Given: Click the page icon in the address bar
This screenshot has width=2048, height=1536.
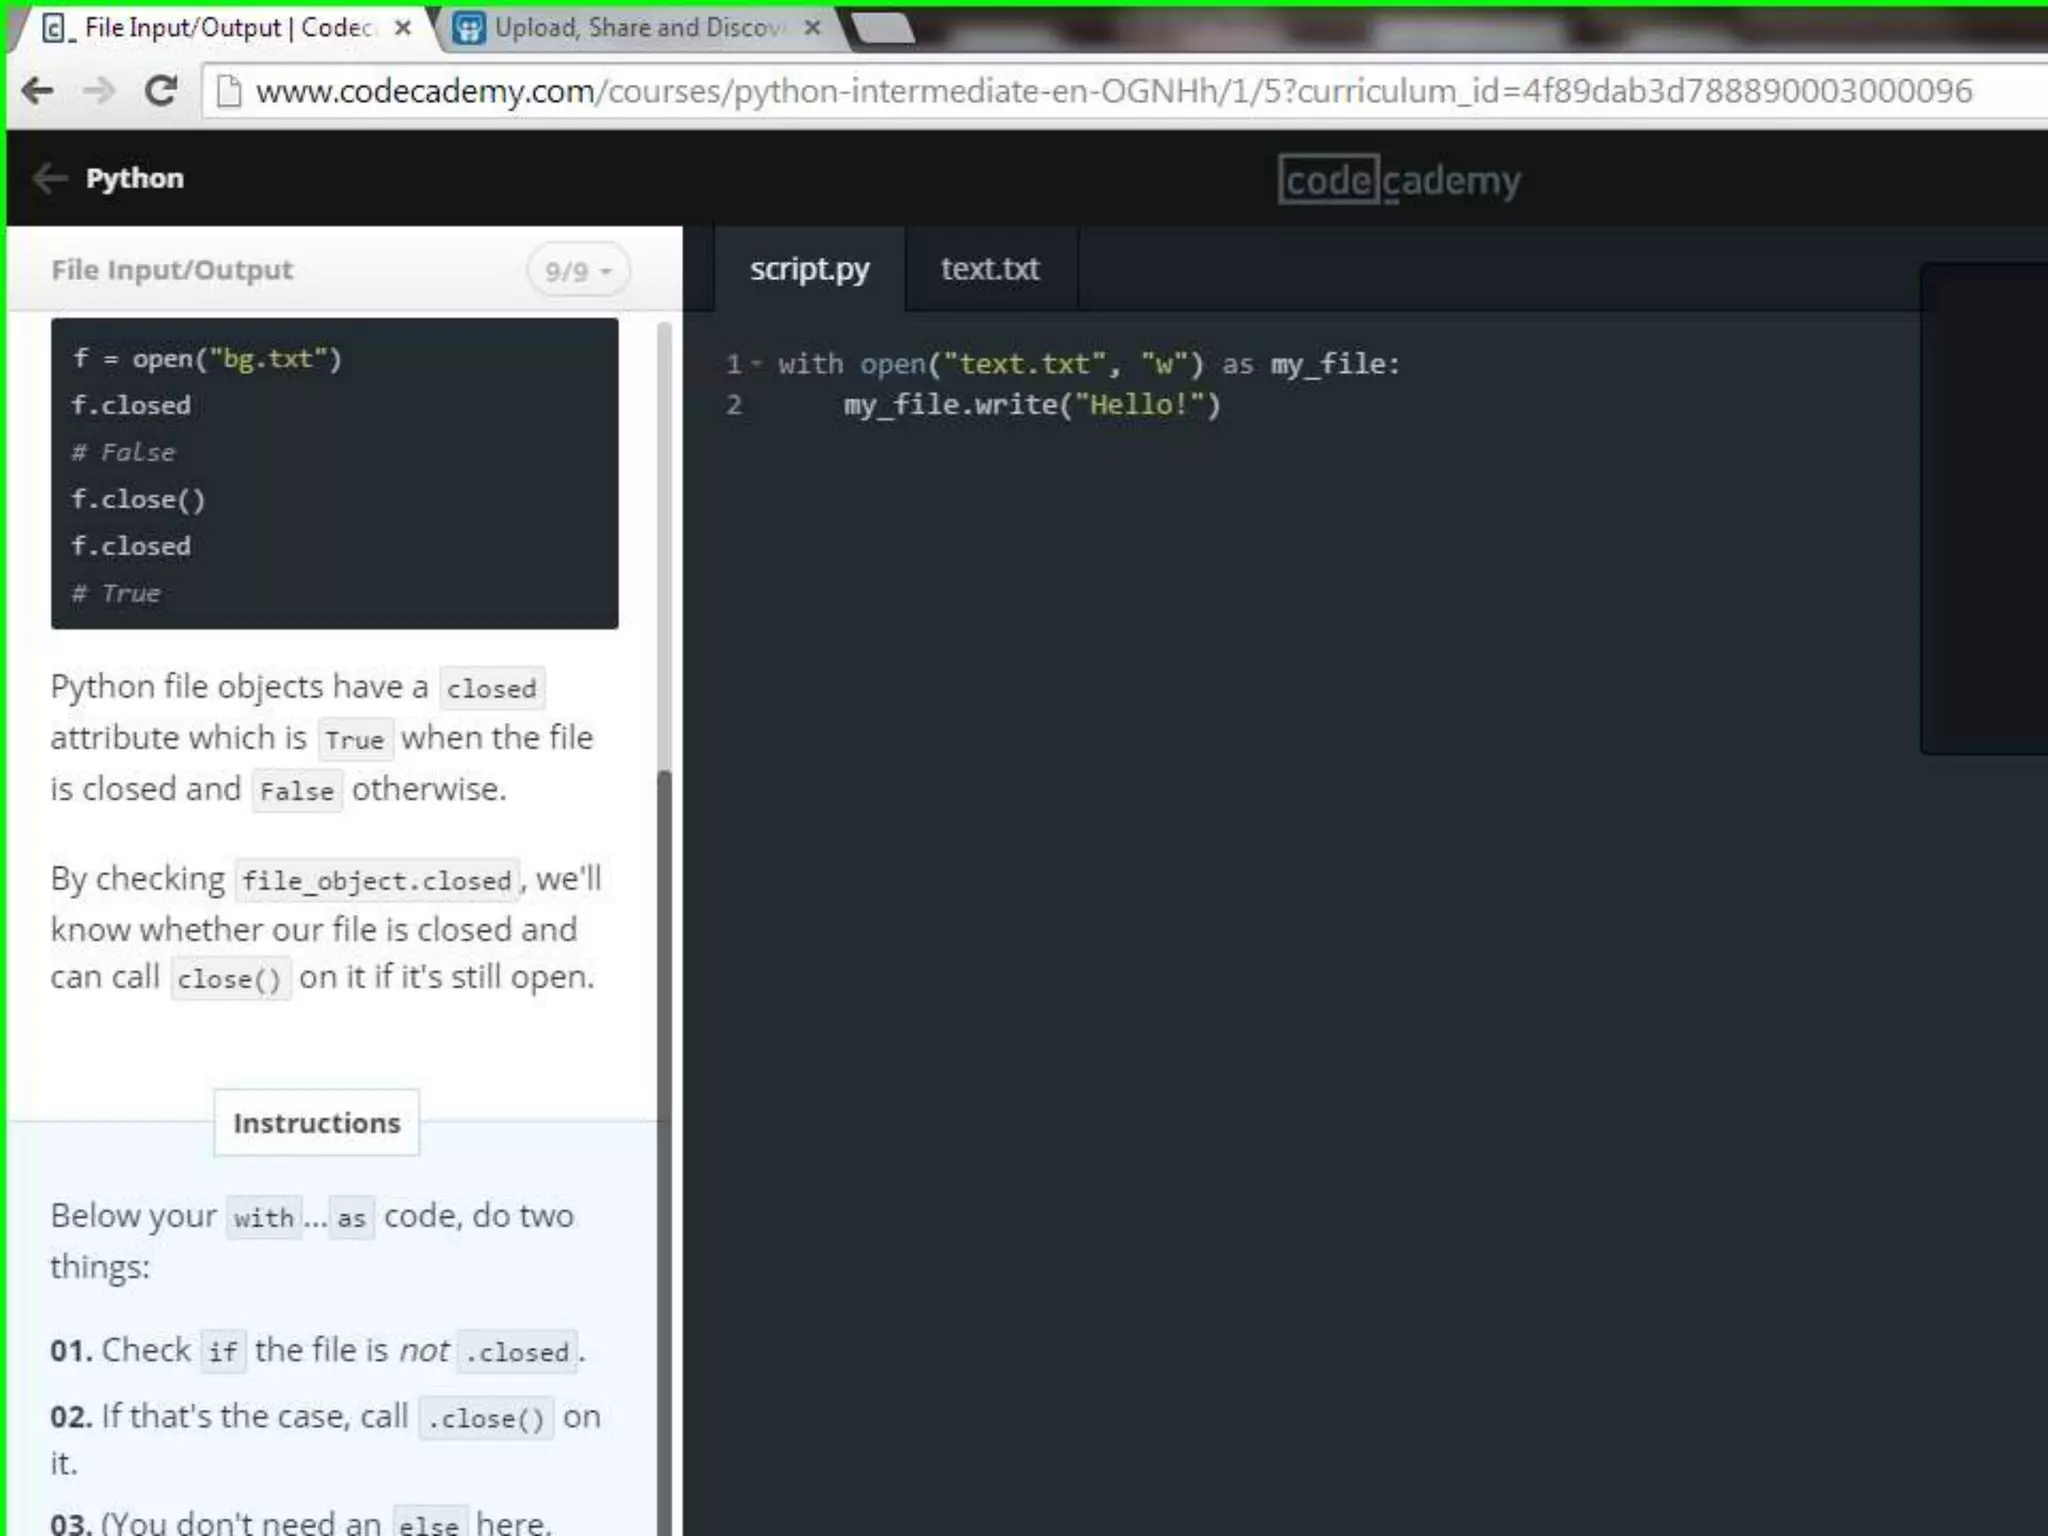Looking at the screenshot, I should tap(229, 91).
